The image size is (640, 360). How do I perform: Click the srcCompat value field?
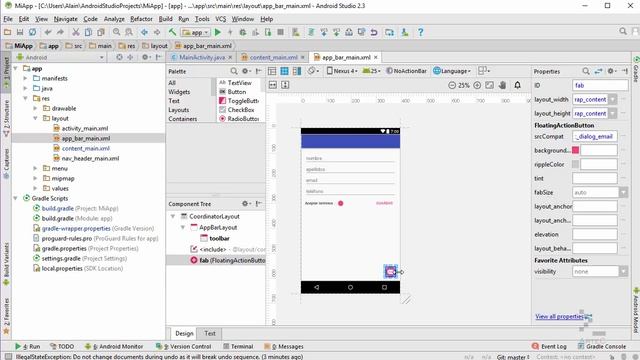pos(595,136)
